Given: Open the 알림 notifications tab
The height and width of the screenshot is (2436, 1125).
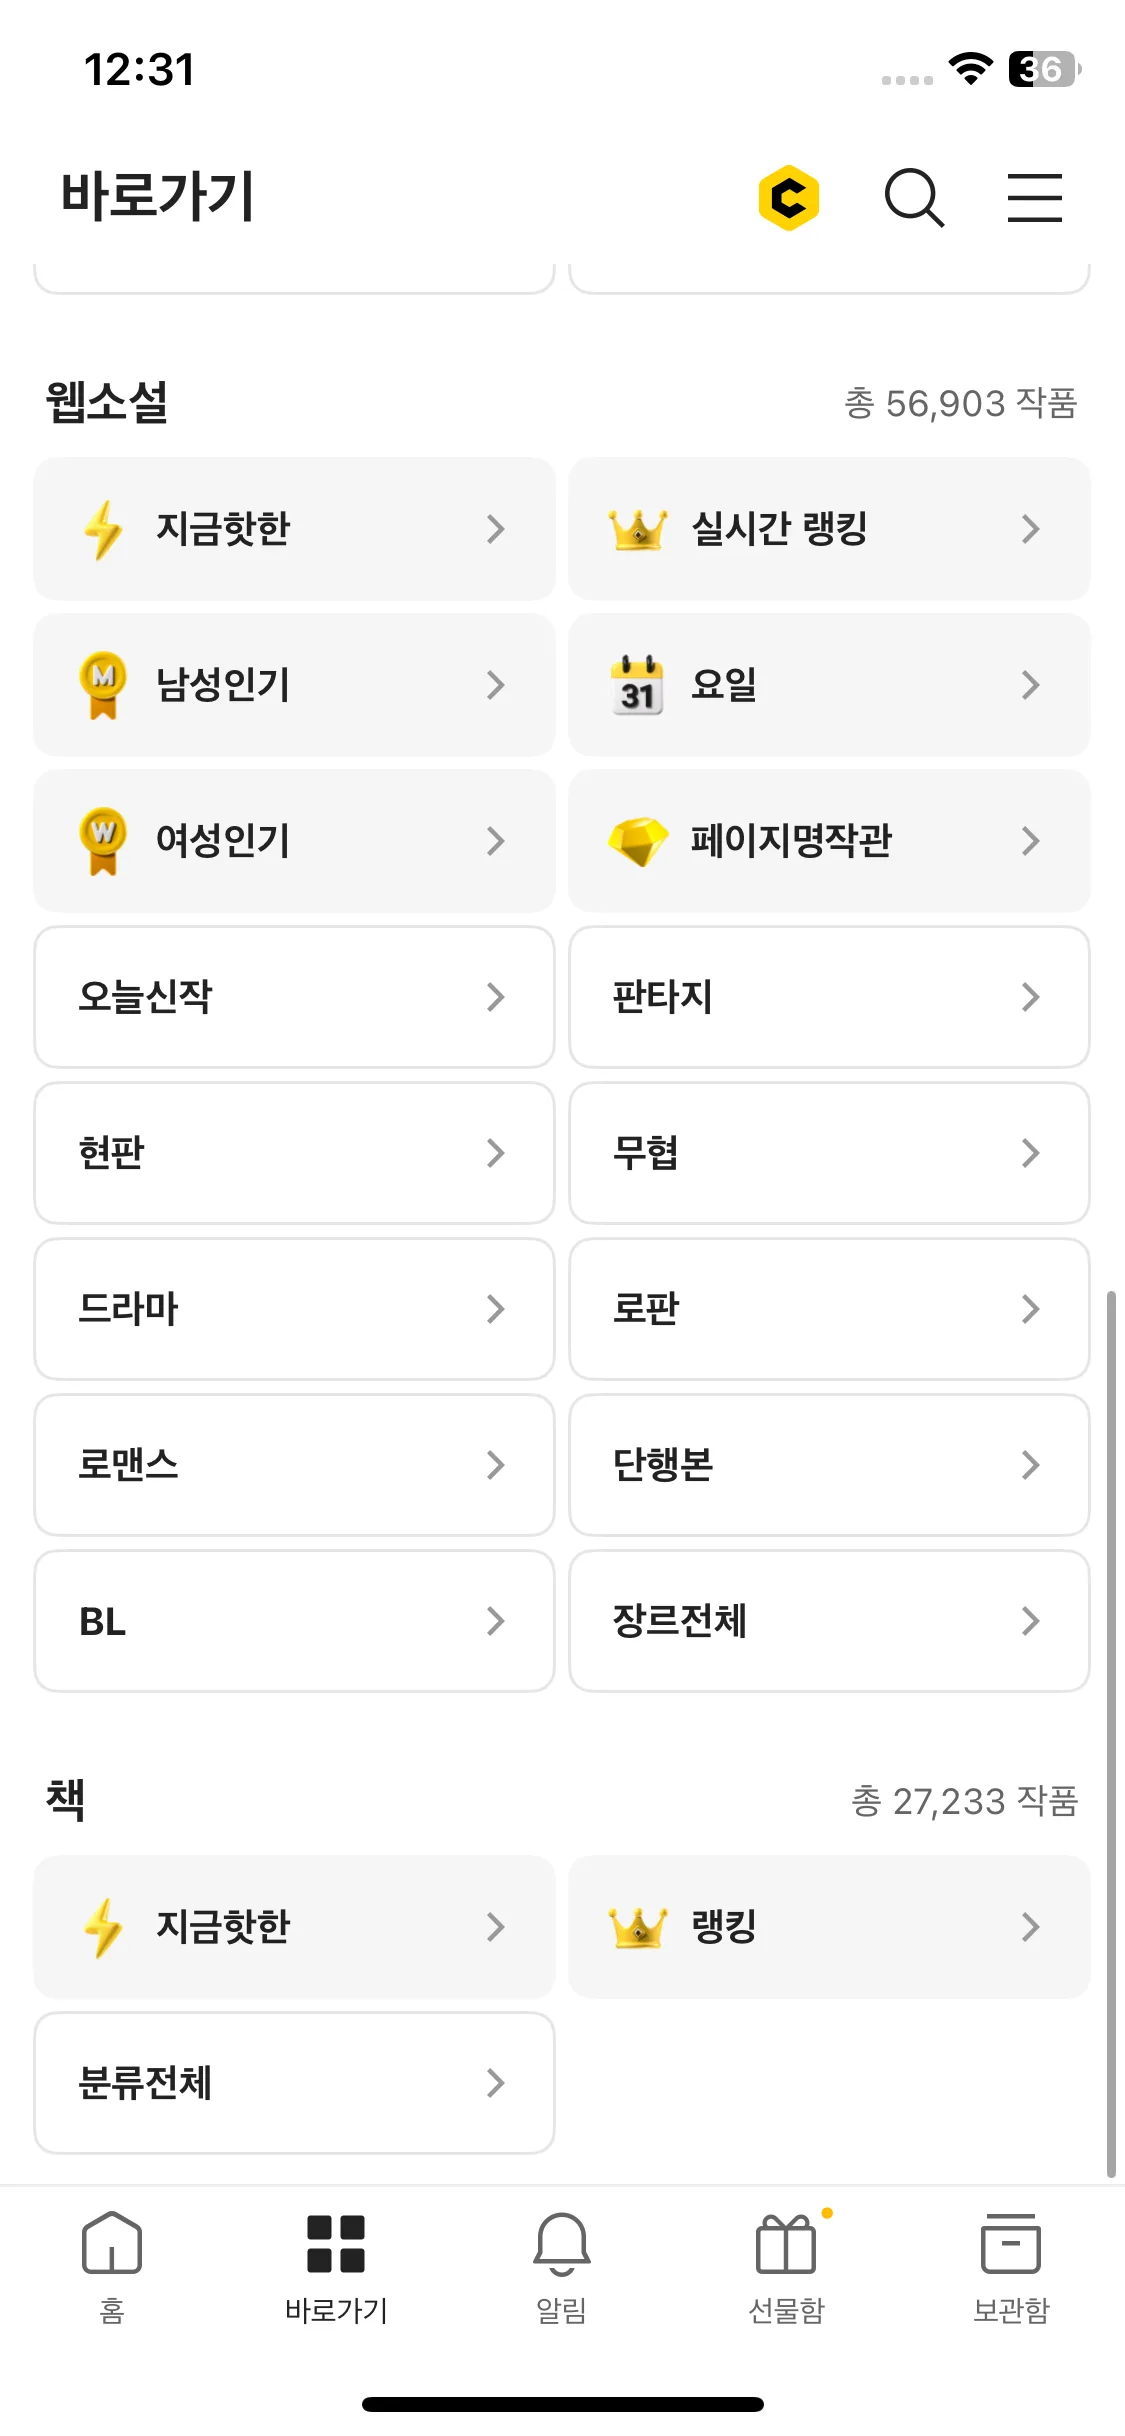Looking at the screenshot, I should 562,2267.
